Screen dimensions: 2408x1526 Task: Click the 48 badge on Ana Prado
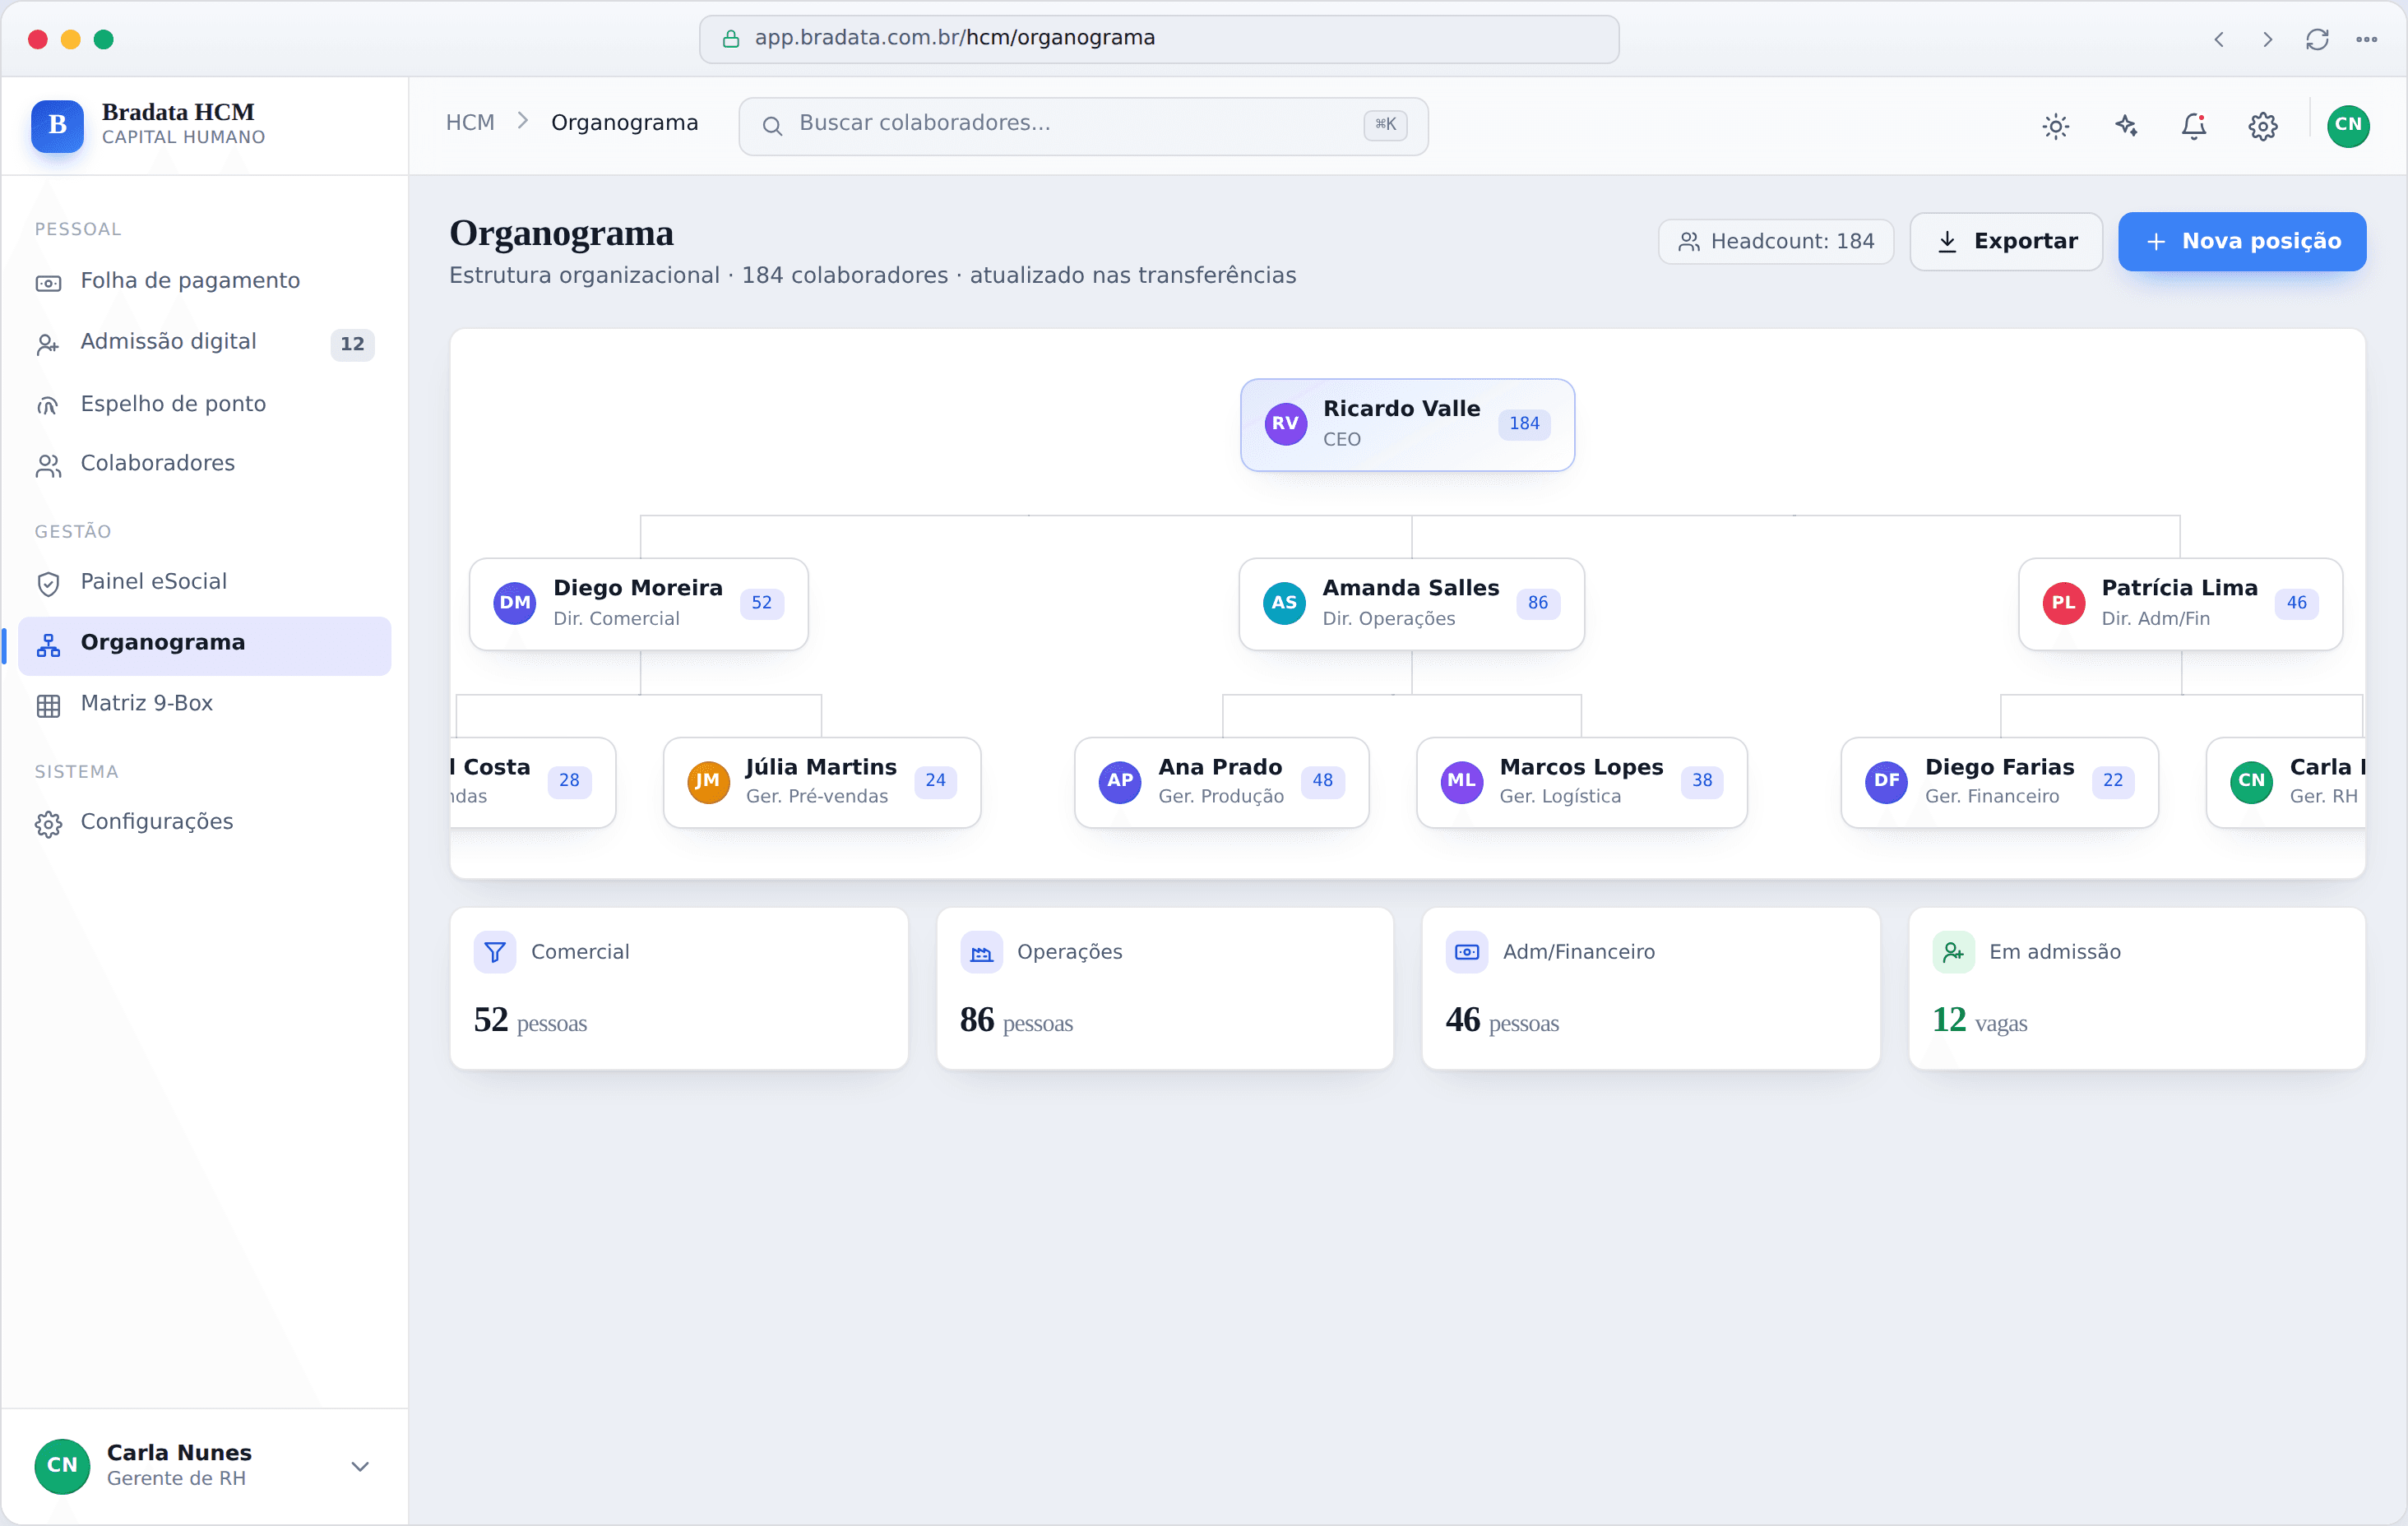(1322, 781)
